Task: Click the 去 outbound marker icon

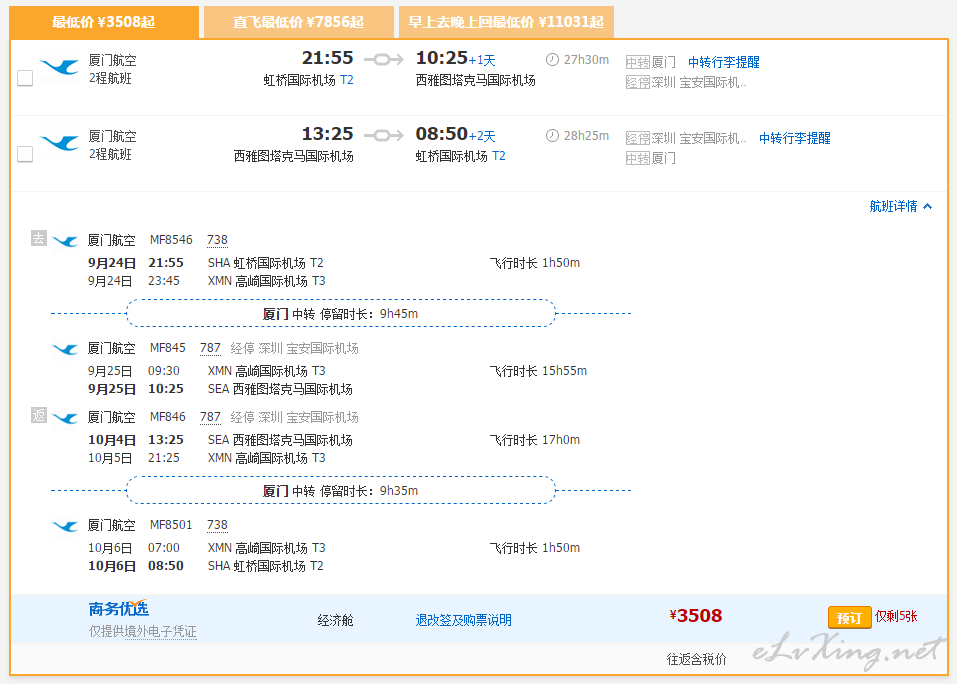Action: (38, 238)
